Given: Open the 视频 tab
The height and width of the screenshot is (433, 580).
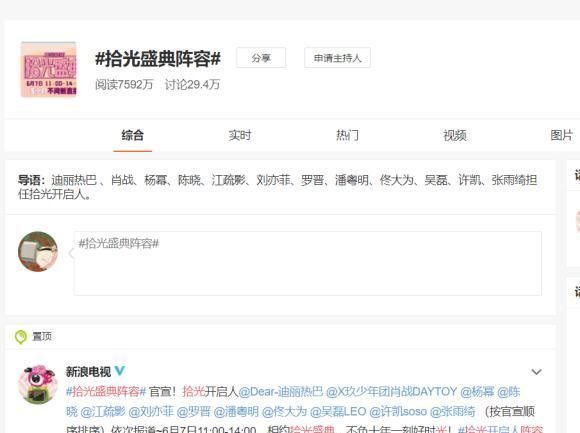Looking at the screenshot, I should point(455,135).
